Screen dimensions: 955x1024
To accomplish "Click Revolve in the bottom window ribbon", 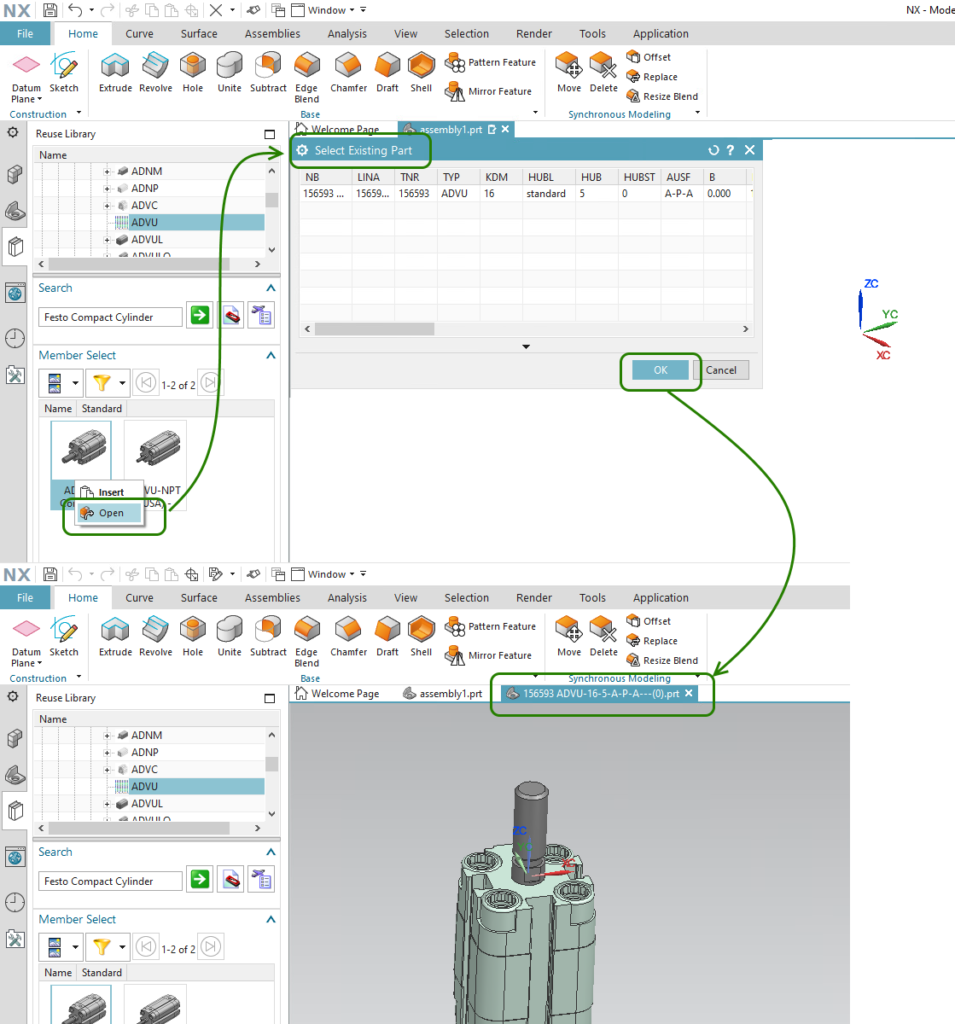I will tap(155, 637).
